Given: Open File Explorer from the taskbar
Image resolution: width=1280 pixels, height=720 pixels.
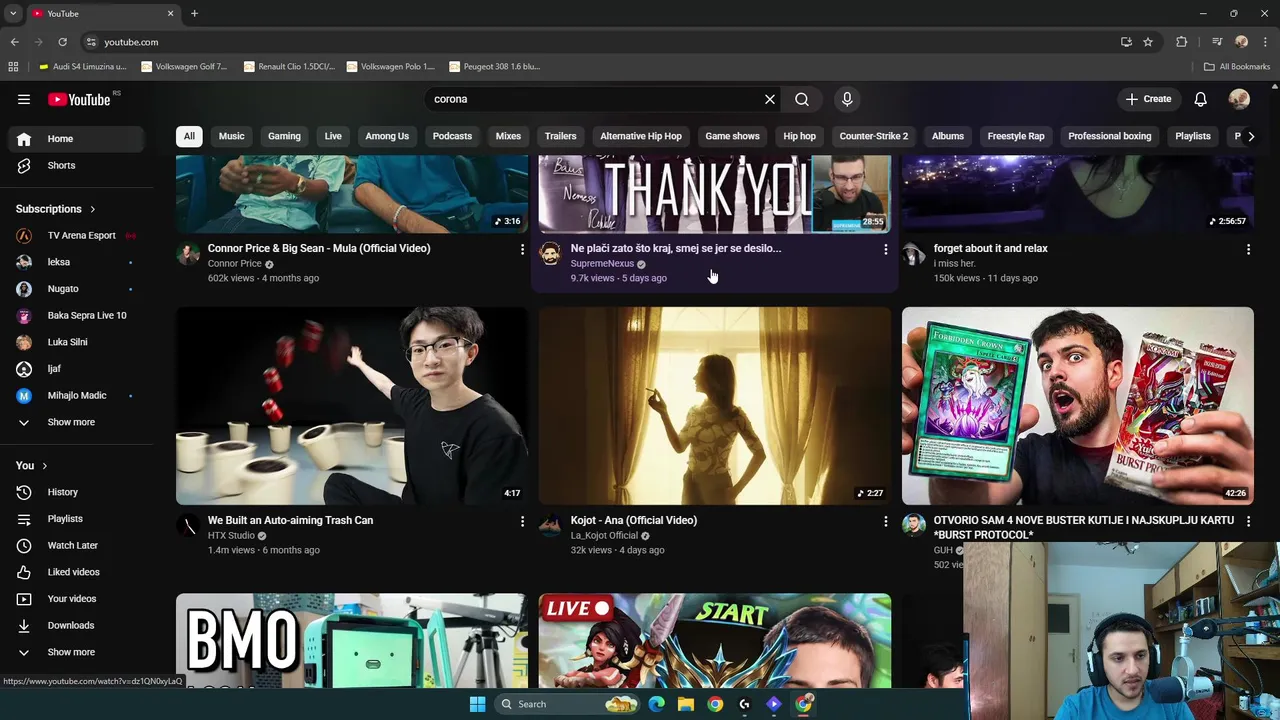Looking at the screenshot, I should [686, 704].
